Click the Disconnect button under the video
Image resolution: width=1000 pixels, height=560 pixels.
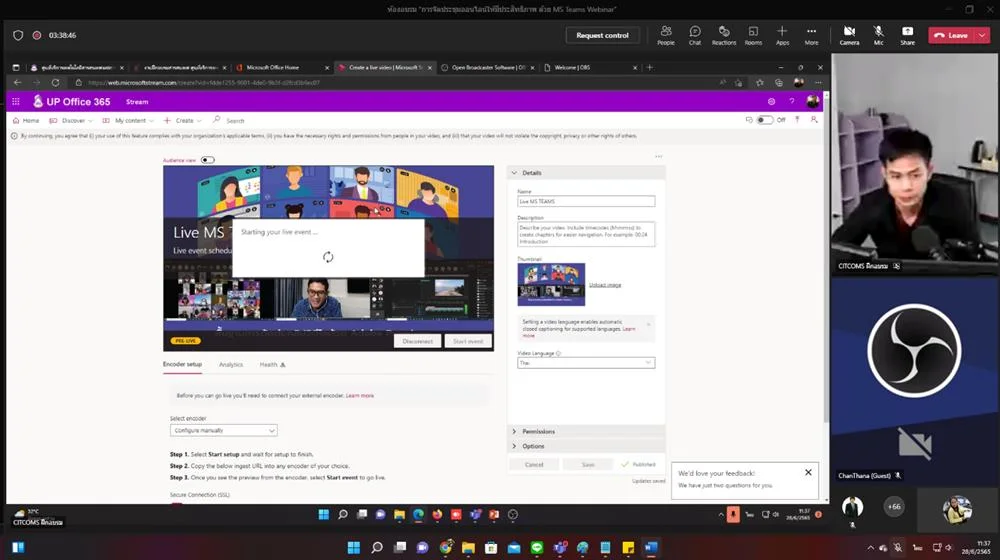pos(418,341)
